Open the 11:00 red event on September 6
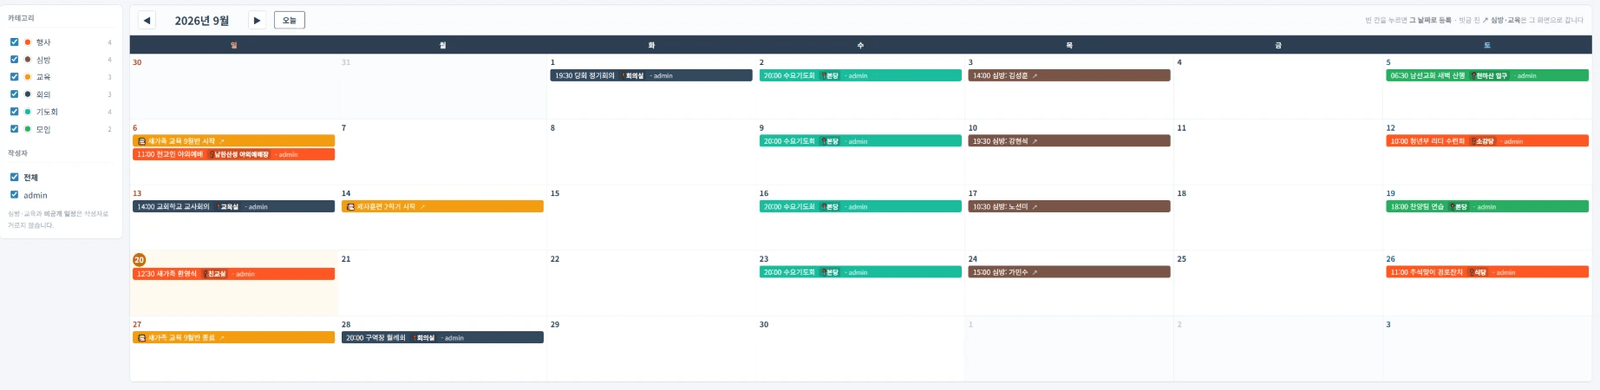Image resolution: width=1600 pixels, height=390 pixels. pos(233,154)
